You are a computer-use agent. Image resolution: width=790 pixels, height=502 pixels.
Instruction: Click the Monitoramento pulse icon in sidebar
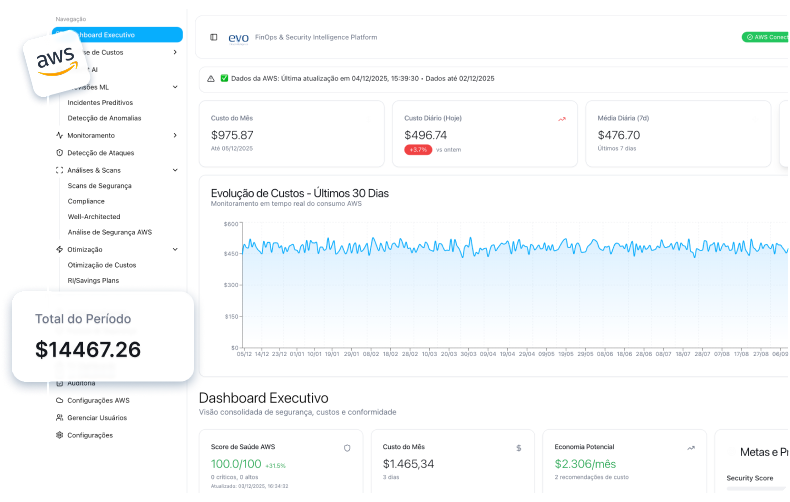60,135
